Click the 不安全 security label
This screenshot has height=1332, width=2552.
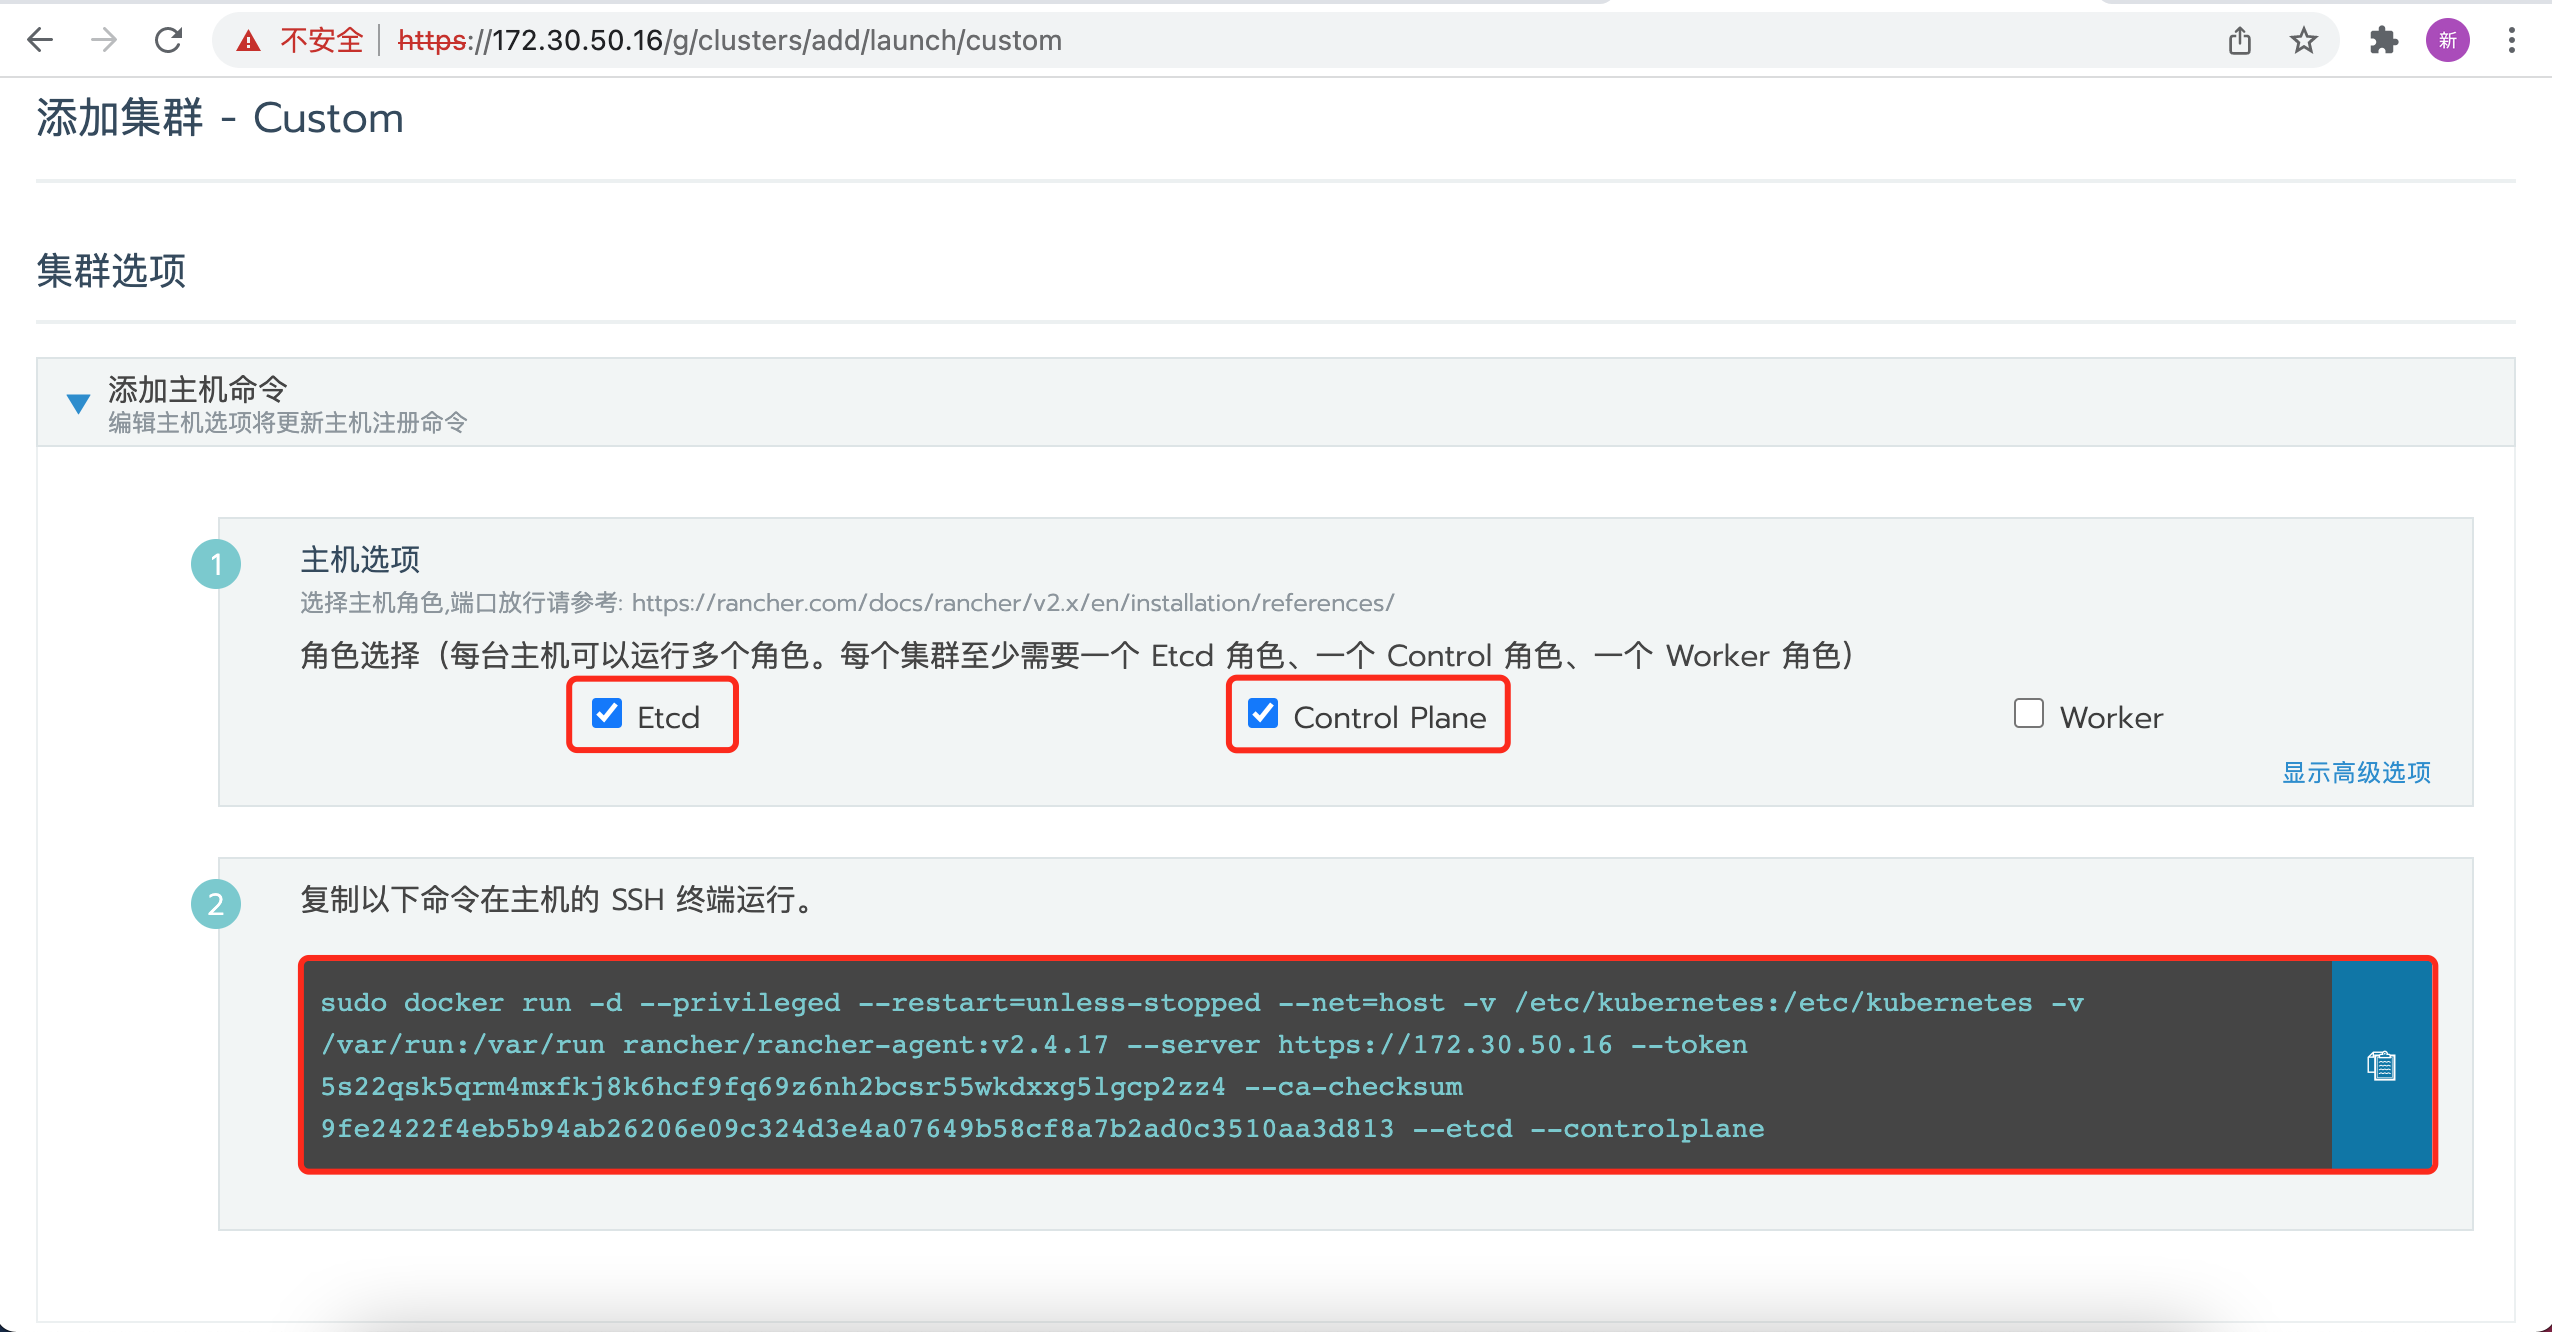coord(322,40)
